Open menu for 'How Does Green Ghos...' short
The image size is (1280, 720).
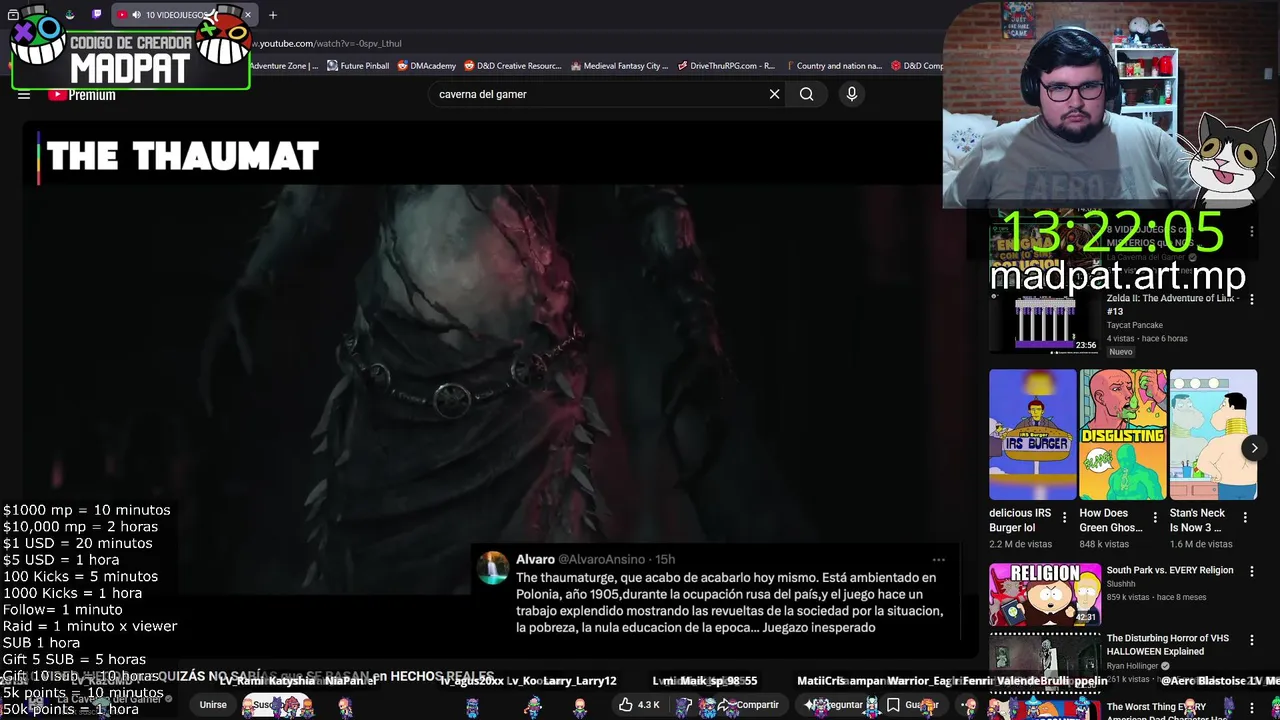1154,518
